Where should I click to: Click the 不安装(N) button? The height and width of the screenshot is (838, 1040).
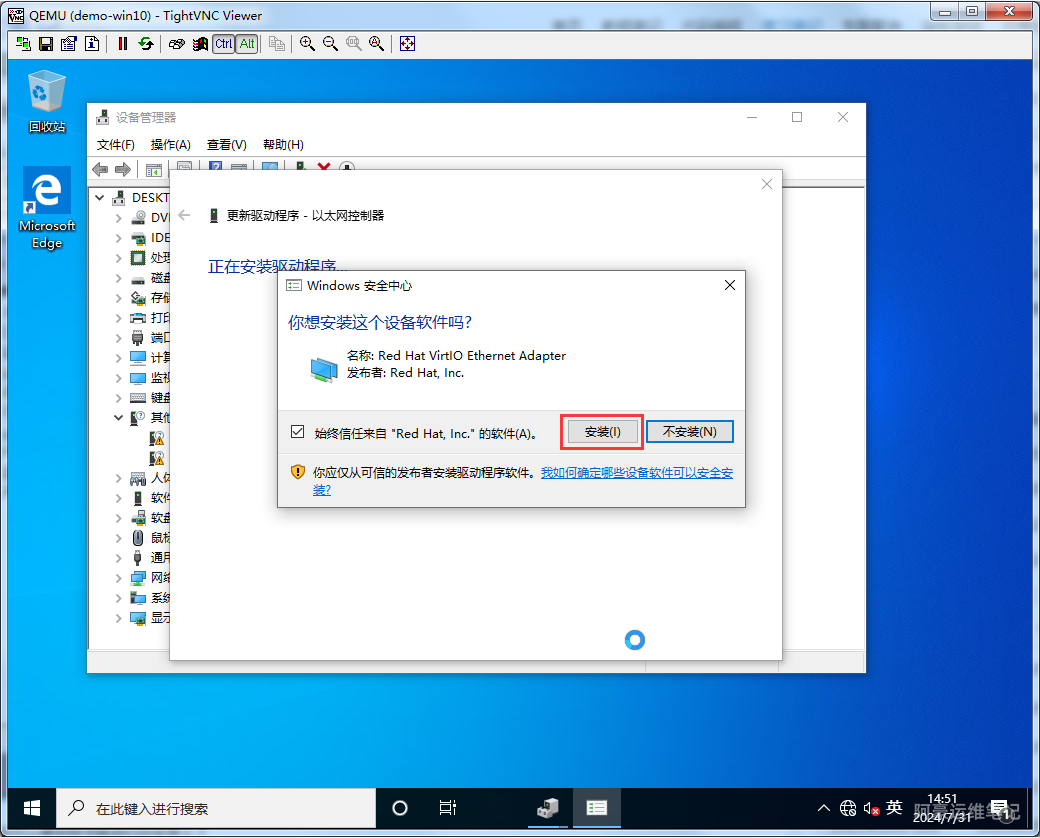(690, 432)
